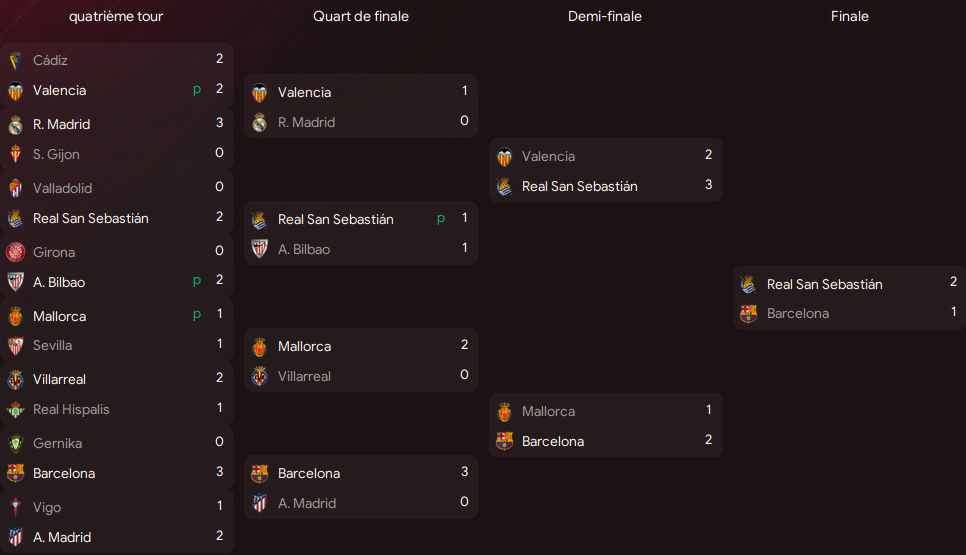Click Real Hispalis club badge icon
The width and height of the screenshot is (966, 555).
click(15, 410)
